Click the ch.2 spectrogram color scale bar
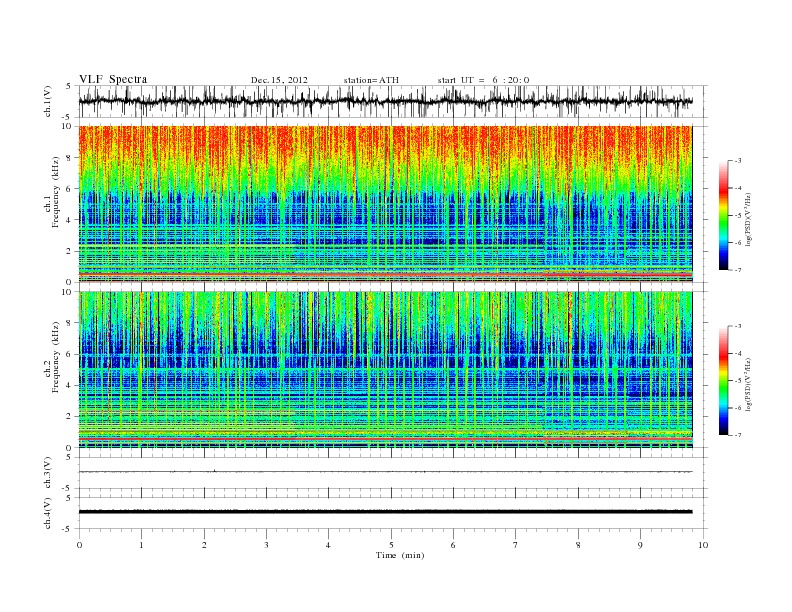The width and height of the screenshot is (792, 612). point(723,380)
